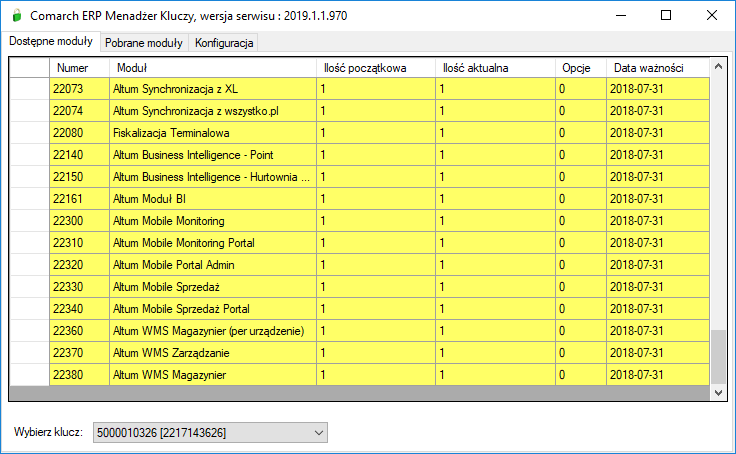This screenshot has width=736, height=454.
Task: Click module number 22073
Action: pyautogui.click(x=79, y=89)
